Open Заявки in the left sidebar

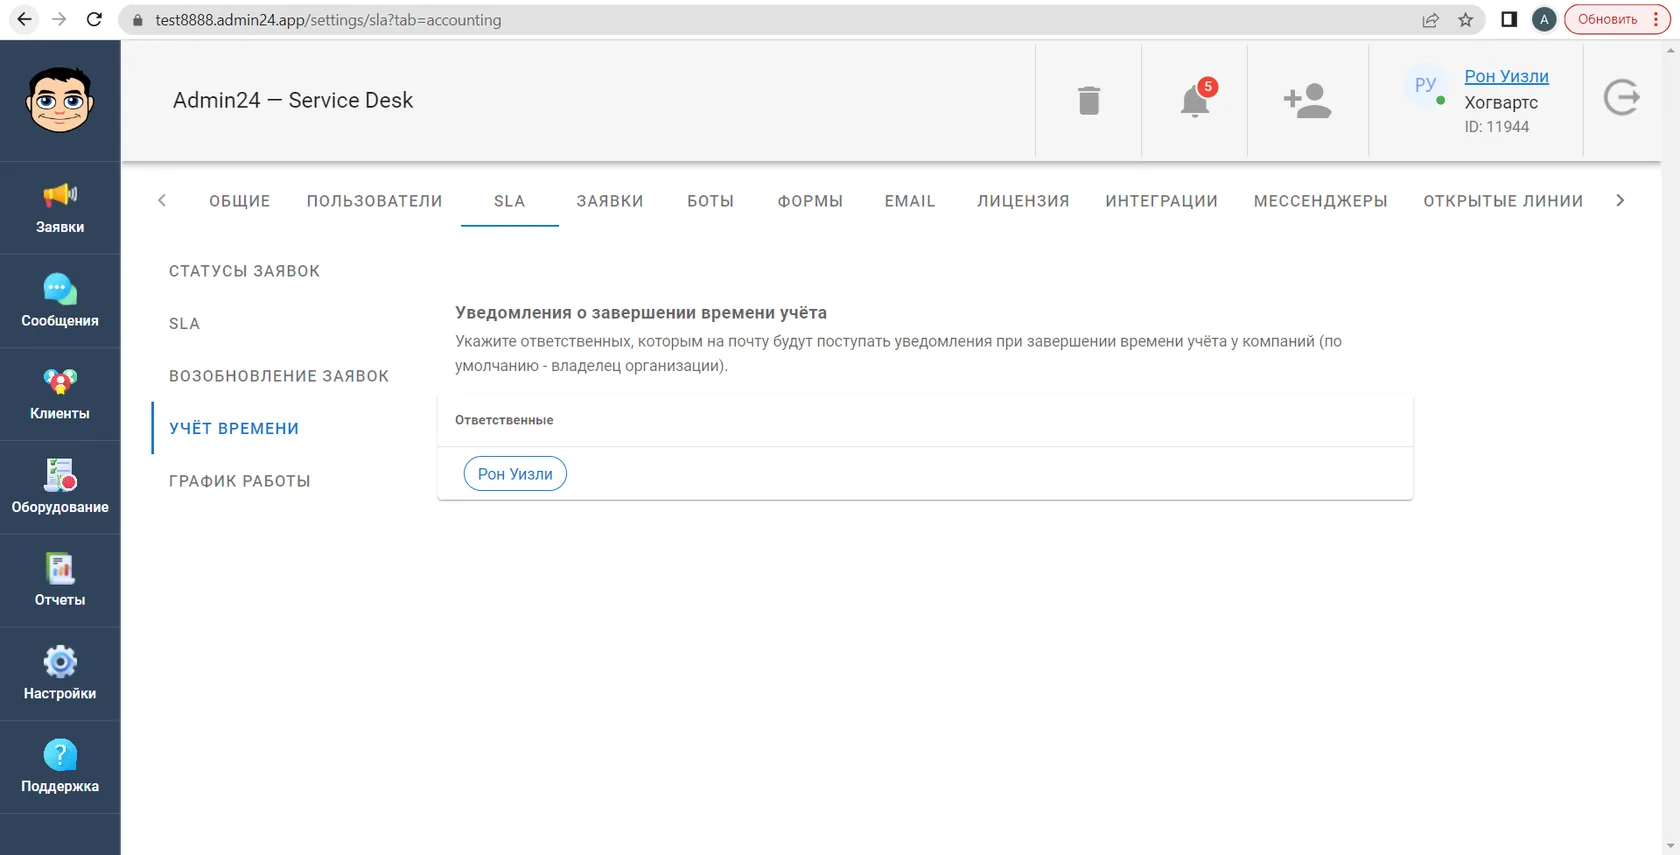[60, 208]
